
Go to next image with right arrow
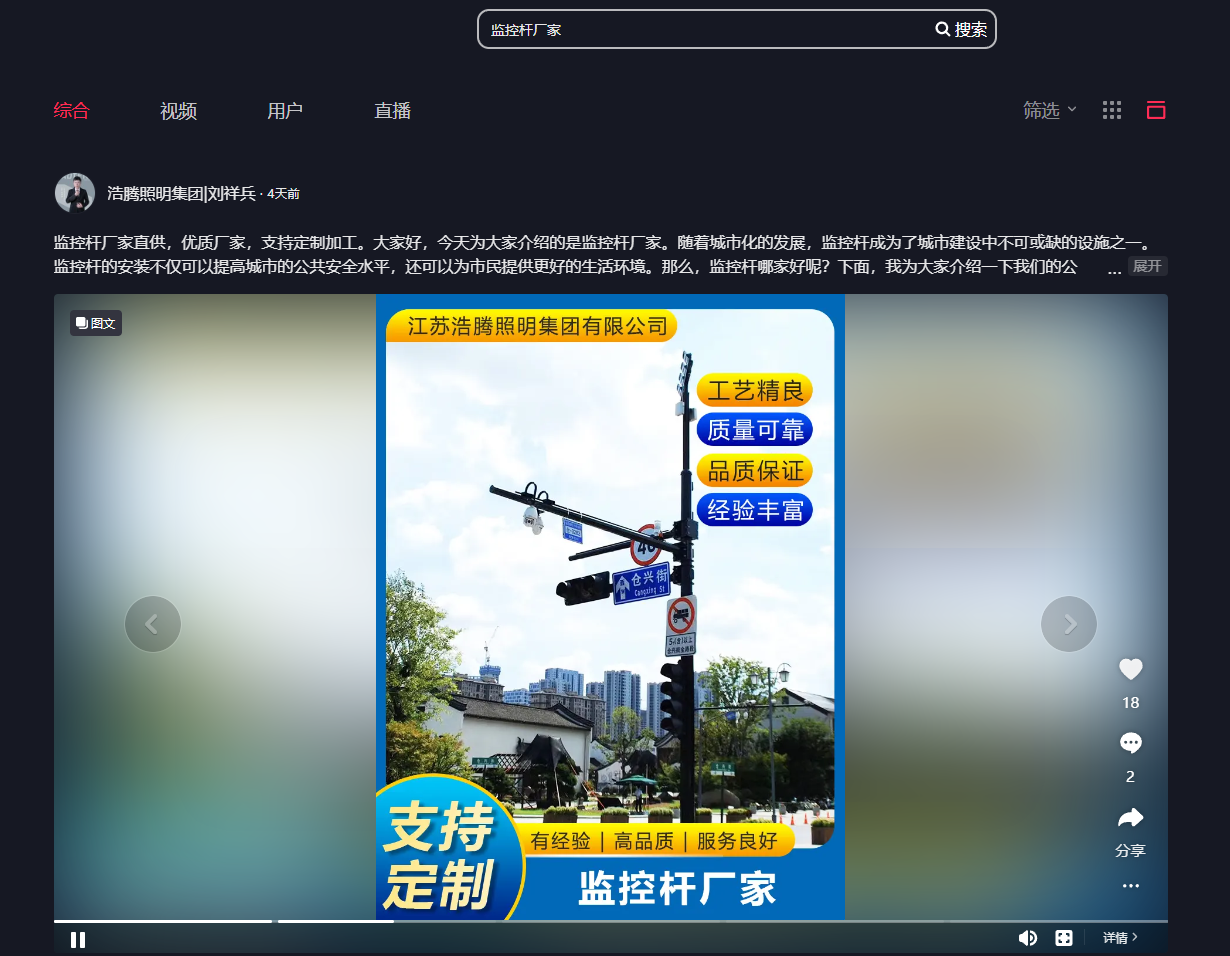pyautogui.click(x=1069, y=624)
